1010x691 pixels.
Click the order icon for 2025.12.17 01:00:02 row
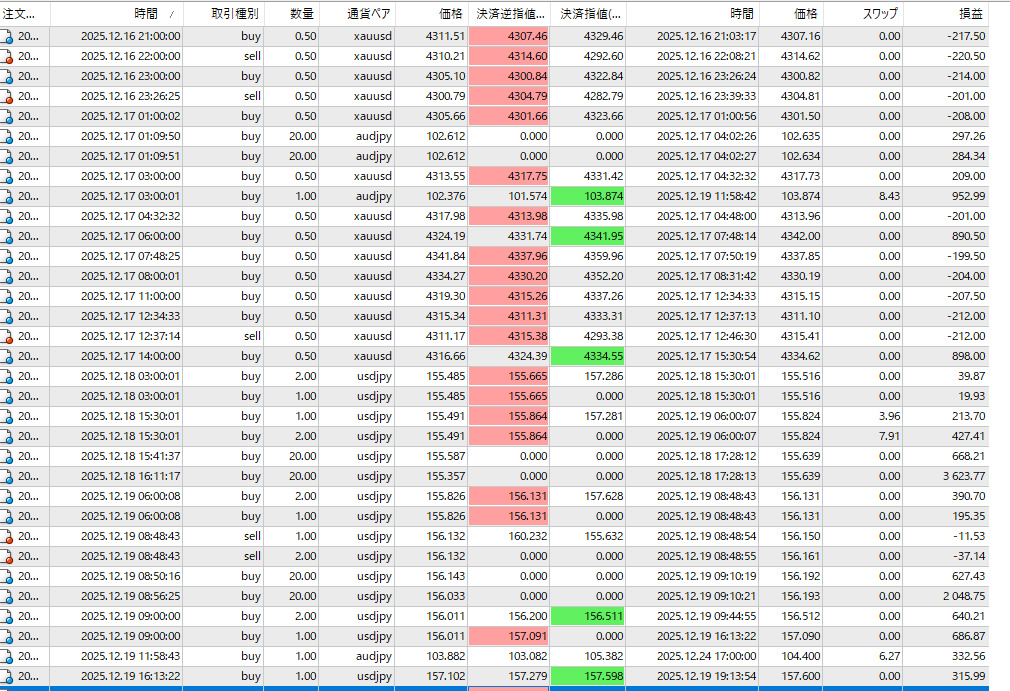point(6,117)
